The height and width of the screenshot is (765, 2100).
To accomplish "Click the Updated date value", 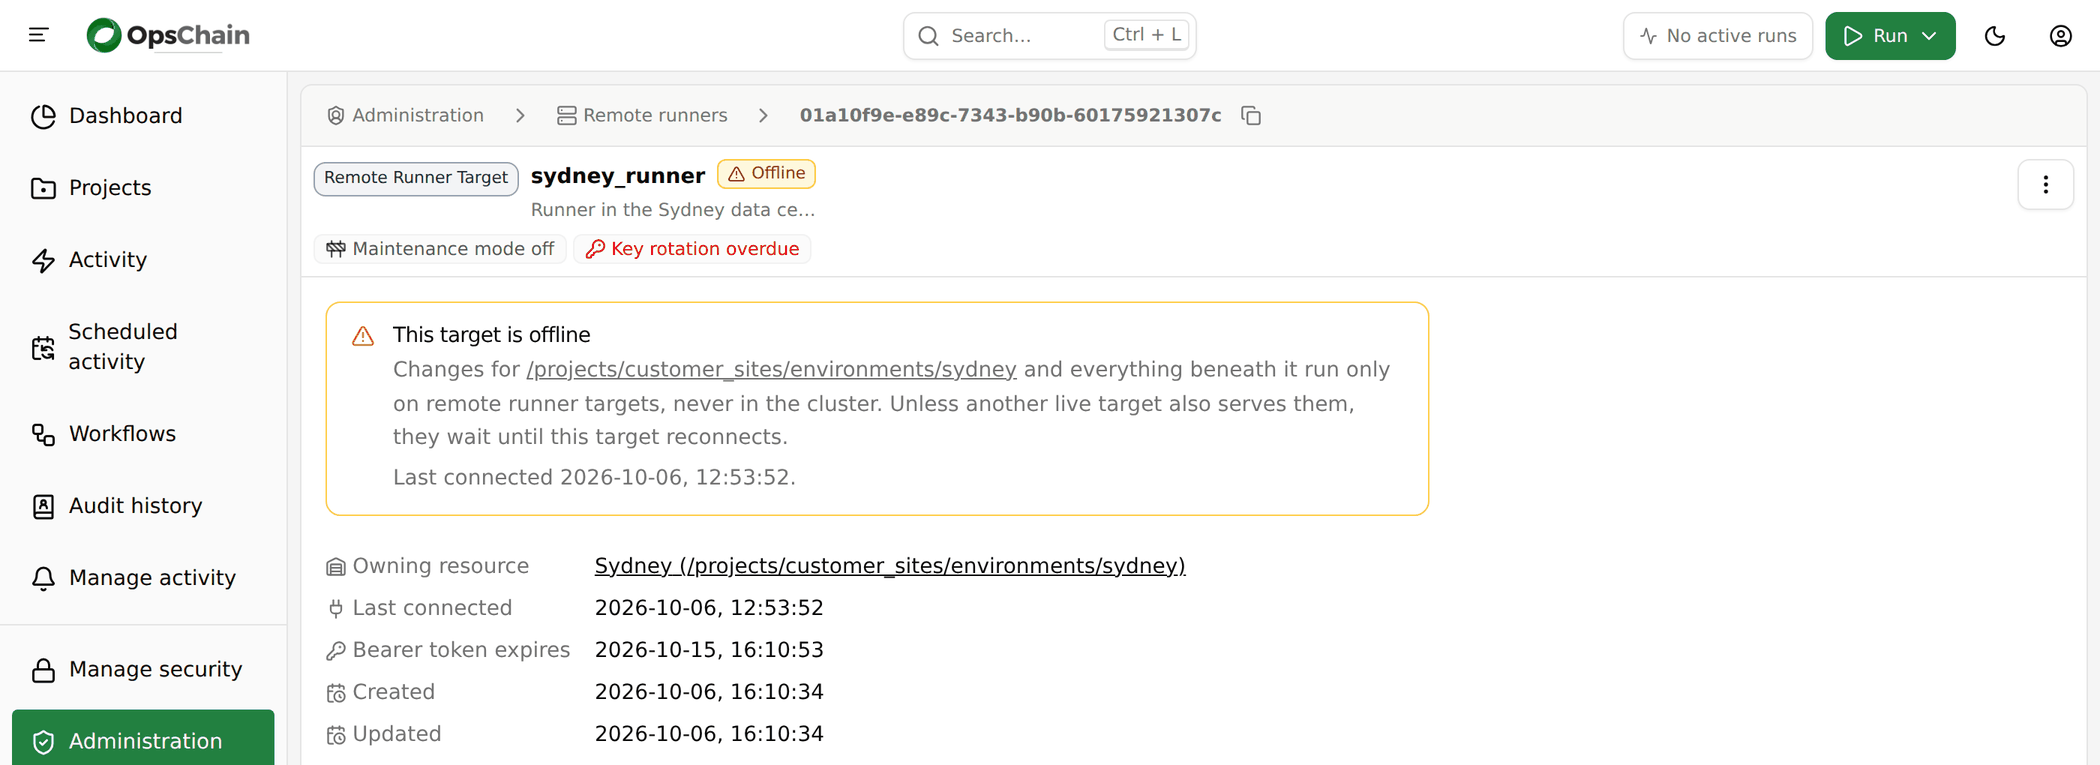I will coord(709,734).
